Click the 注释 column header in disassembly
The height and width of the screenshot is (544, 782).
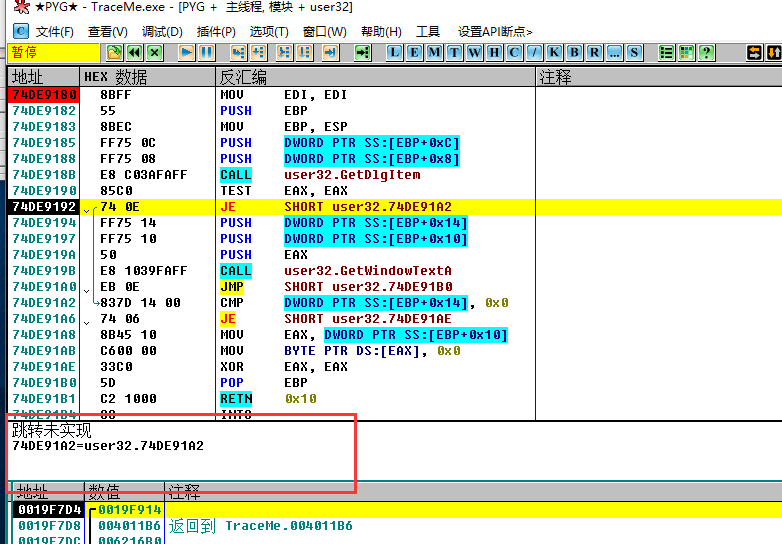(x=659, y=77)
